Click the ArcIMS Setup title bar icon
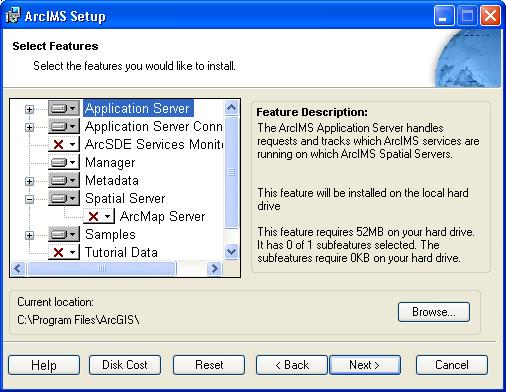Screen dimensions: 506x392 [13, 15]
